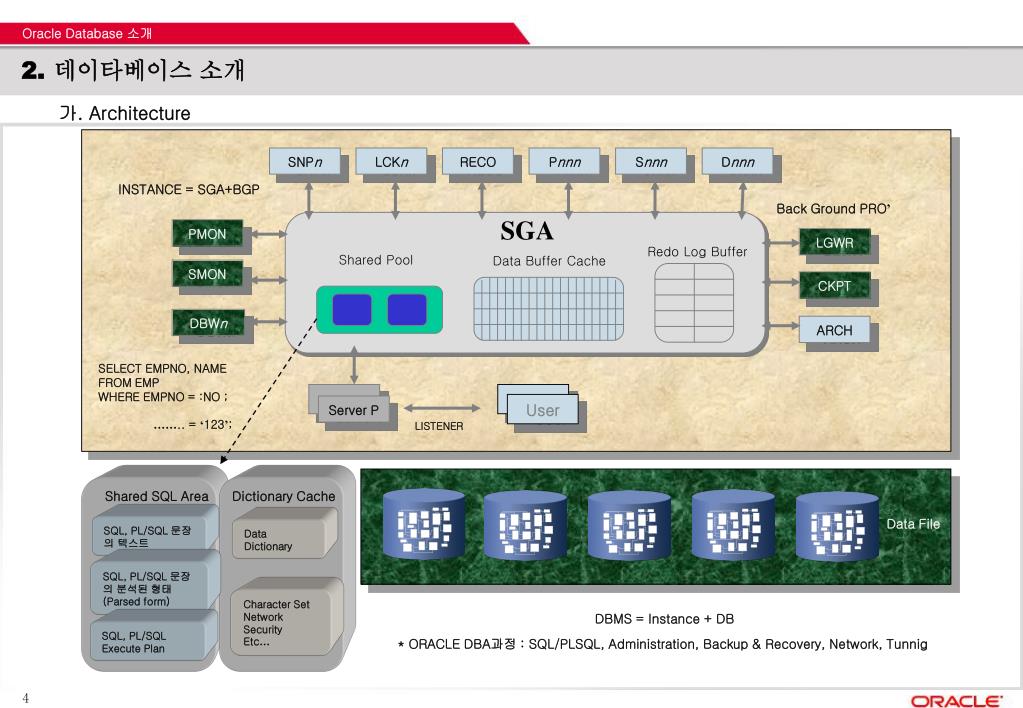Click 'WHERE EMPNO = :NO' line

tap(162, 397)
